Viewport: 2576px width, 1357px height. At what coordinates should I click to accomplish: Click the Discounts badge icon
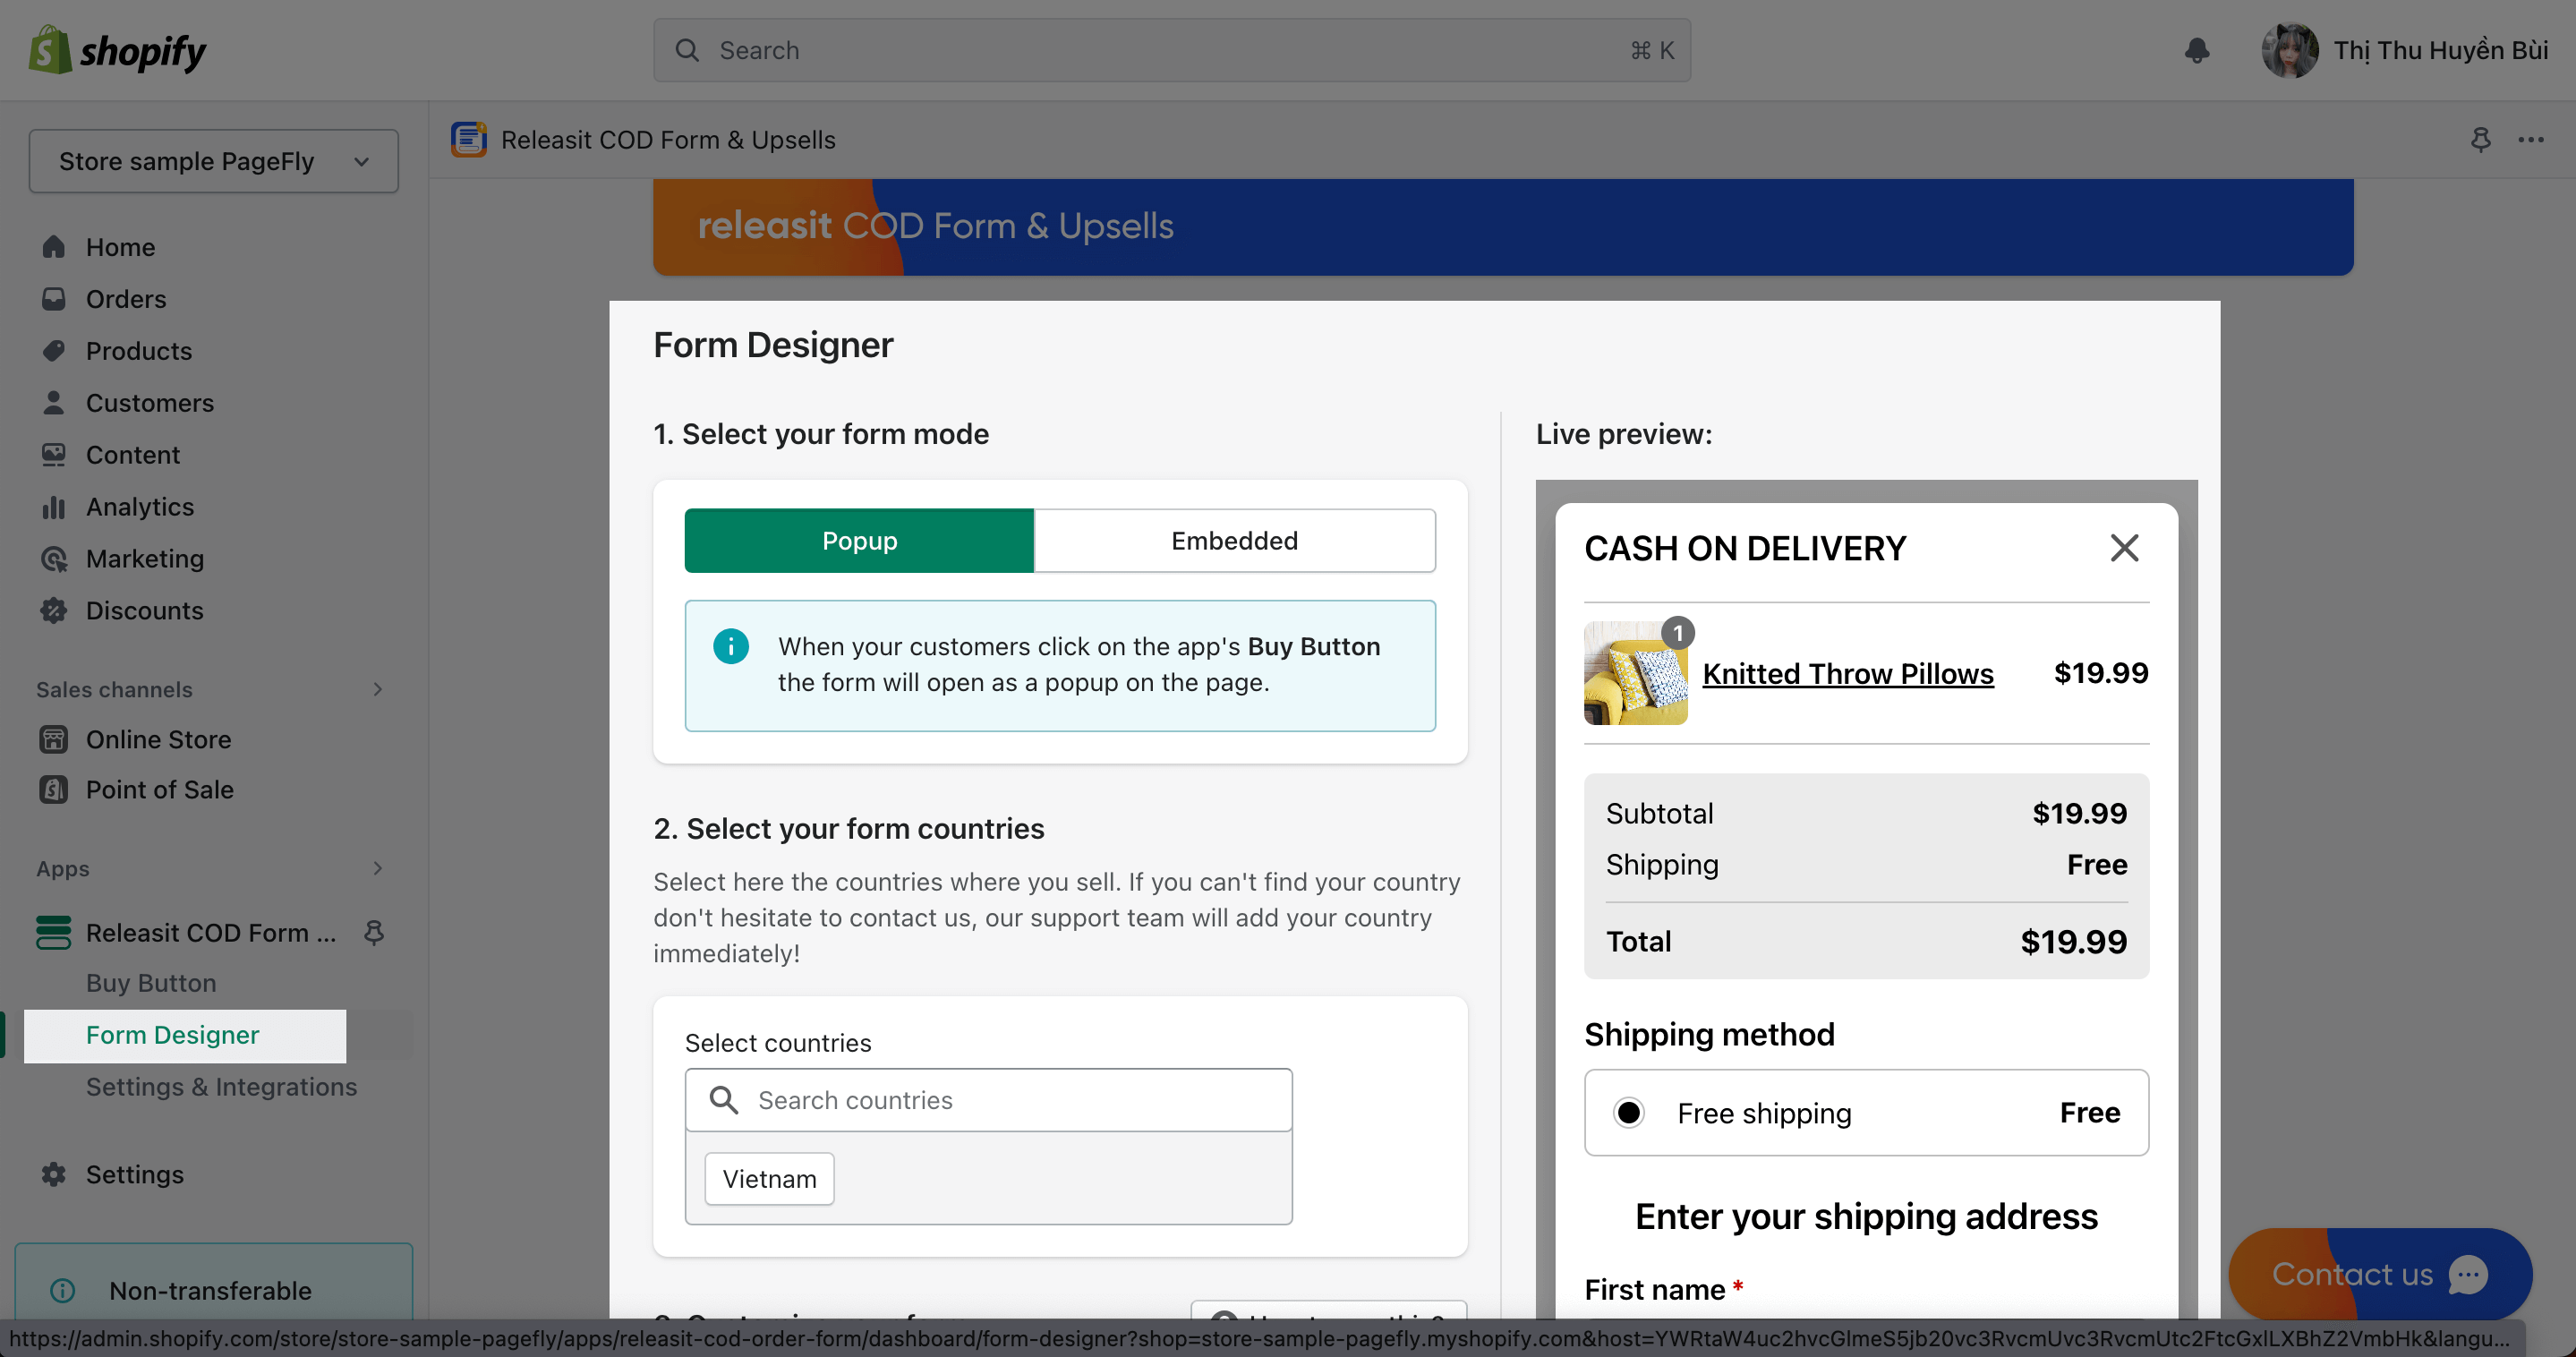pos(54,611)
